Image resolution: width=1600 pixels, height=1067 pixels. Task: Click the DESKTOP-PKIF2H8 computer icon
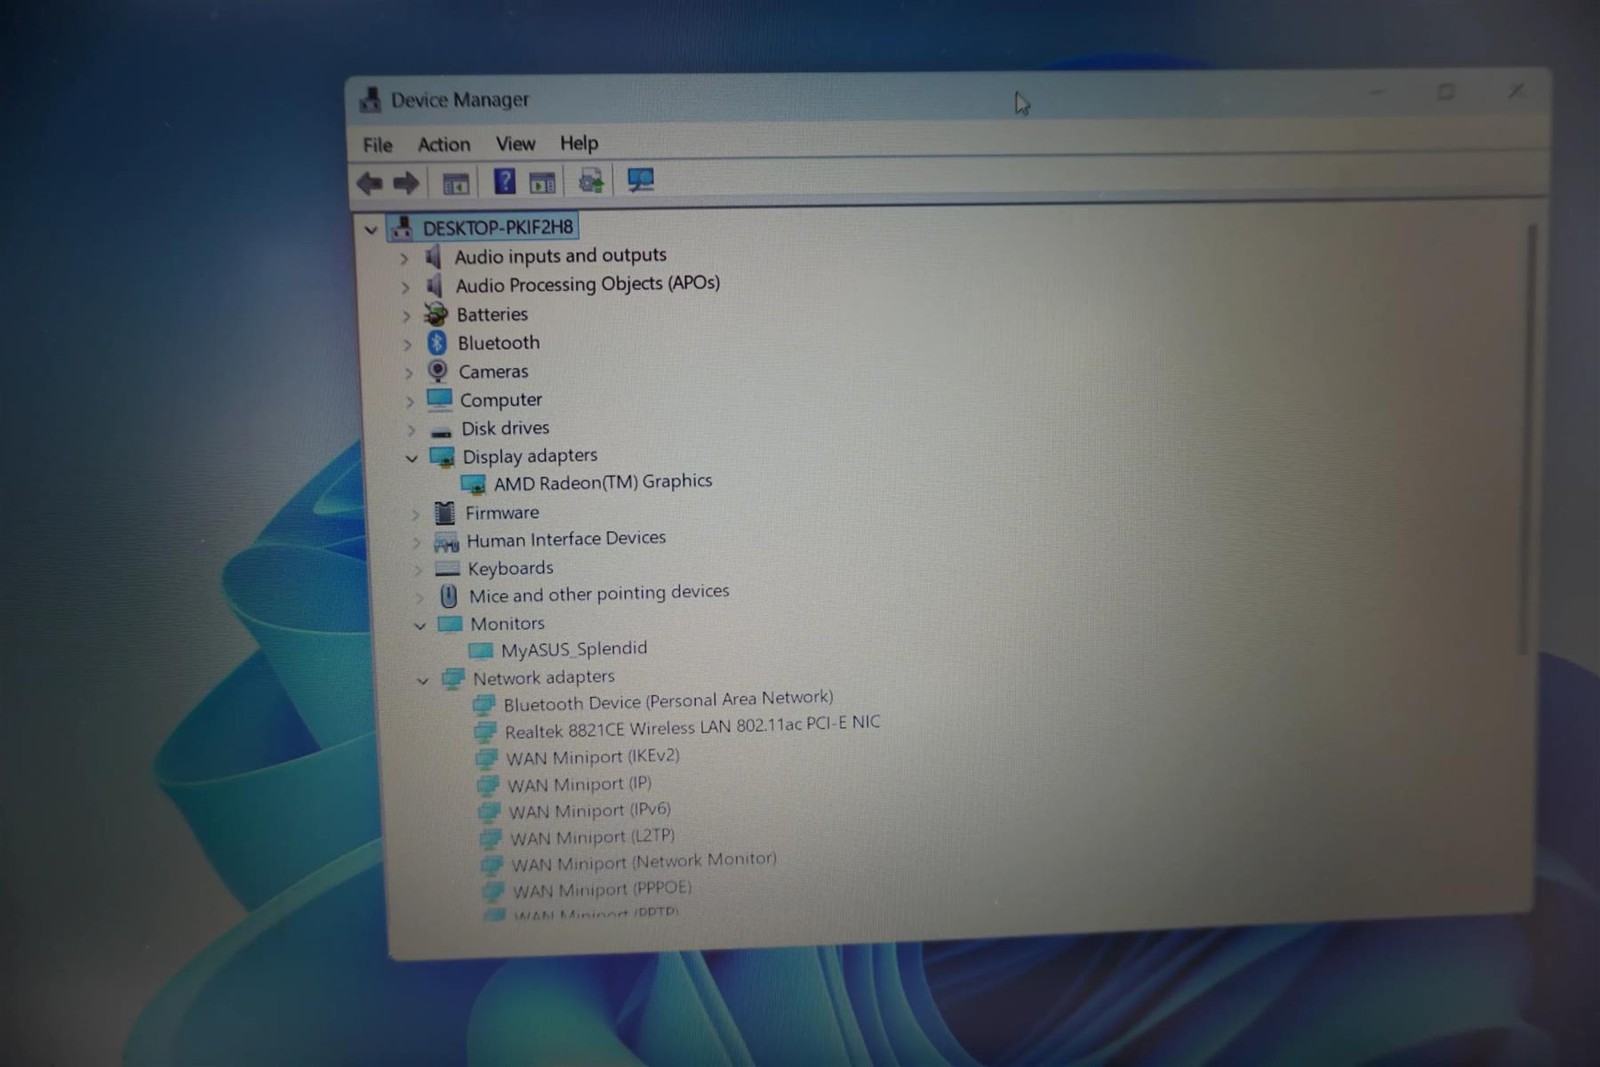pos(401,228)
